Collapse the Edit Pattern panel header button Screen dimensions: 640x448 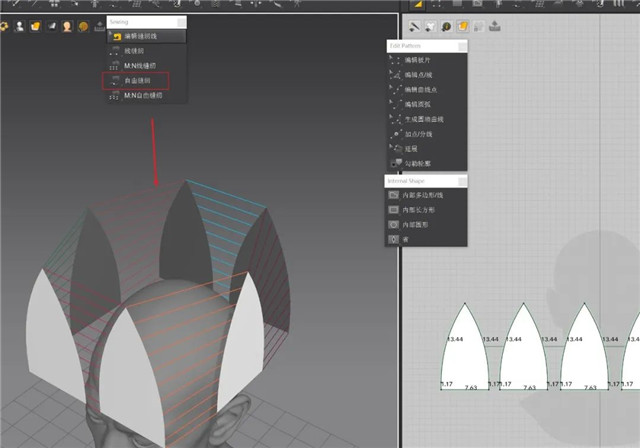click(461, 46)
